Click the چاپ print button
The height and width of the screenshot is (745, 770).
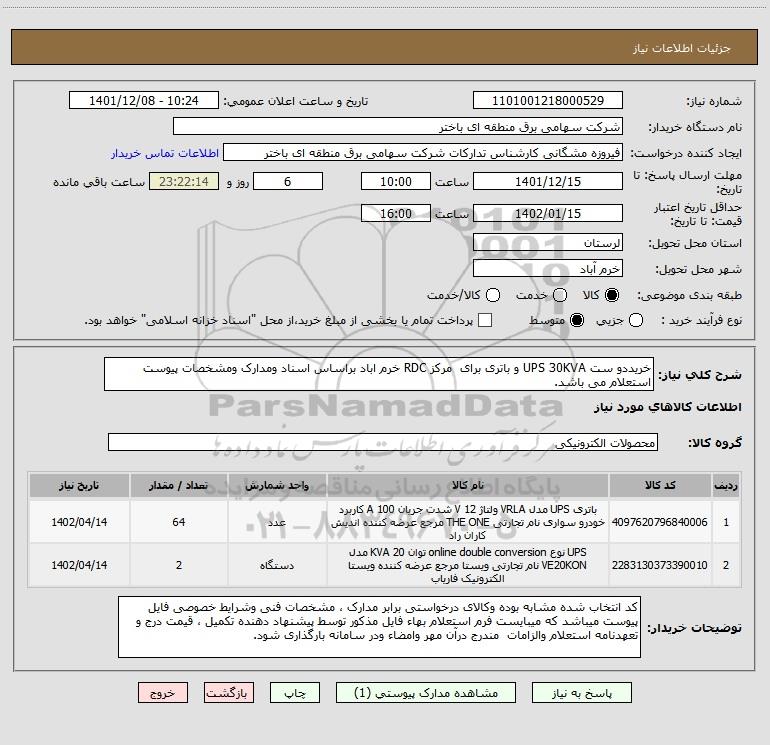pos(295,692)
